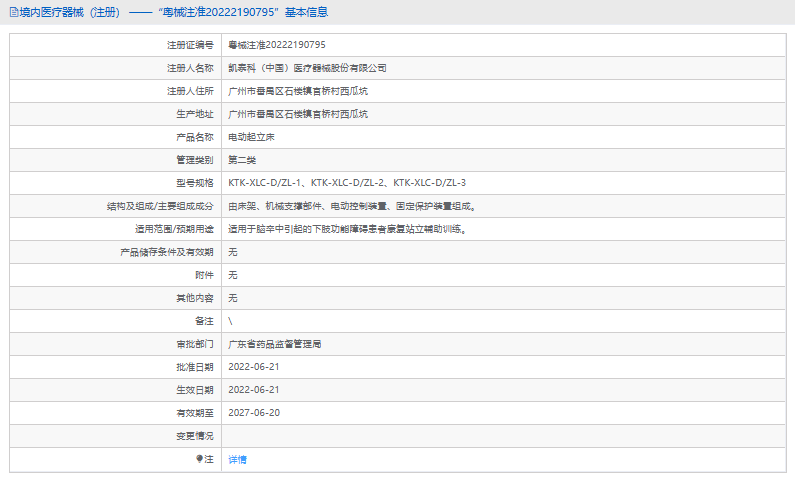Click company name 凯泰科（中国）医疗器械股份有限公司
The image size is (795, 479).
tap(307, 68)
